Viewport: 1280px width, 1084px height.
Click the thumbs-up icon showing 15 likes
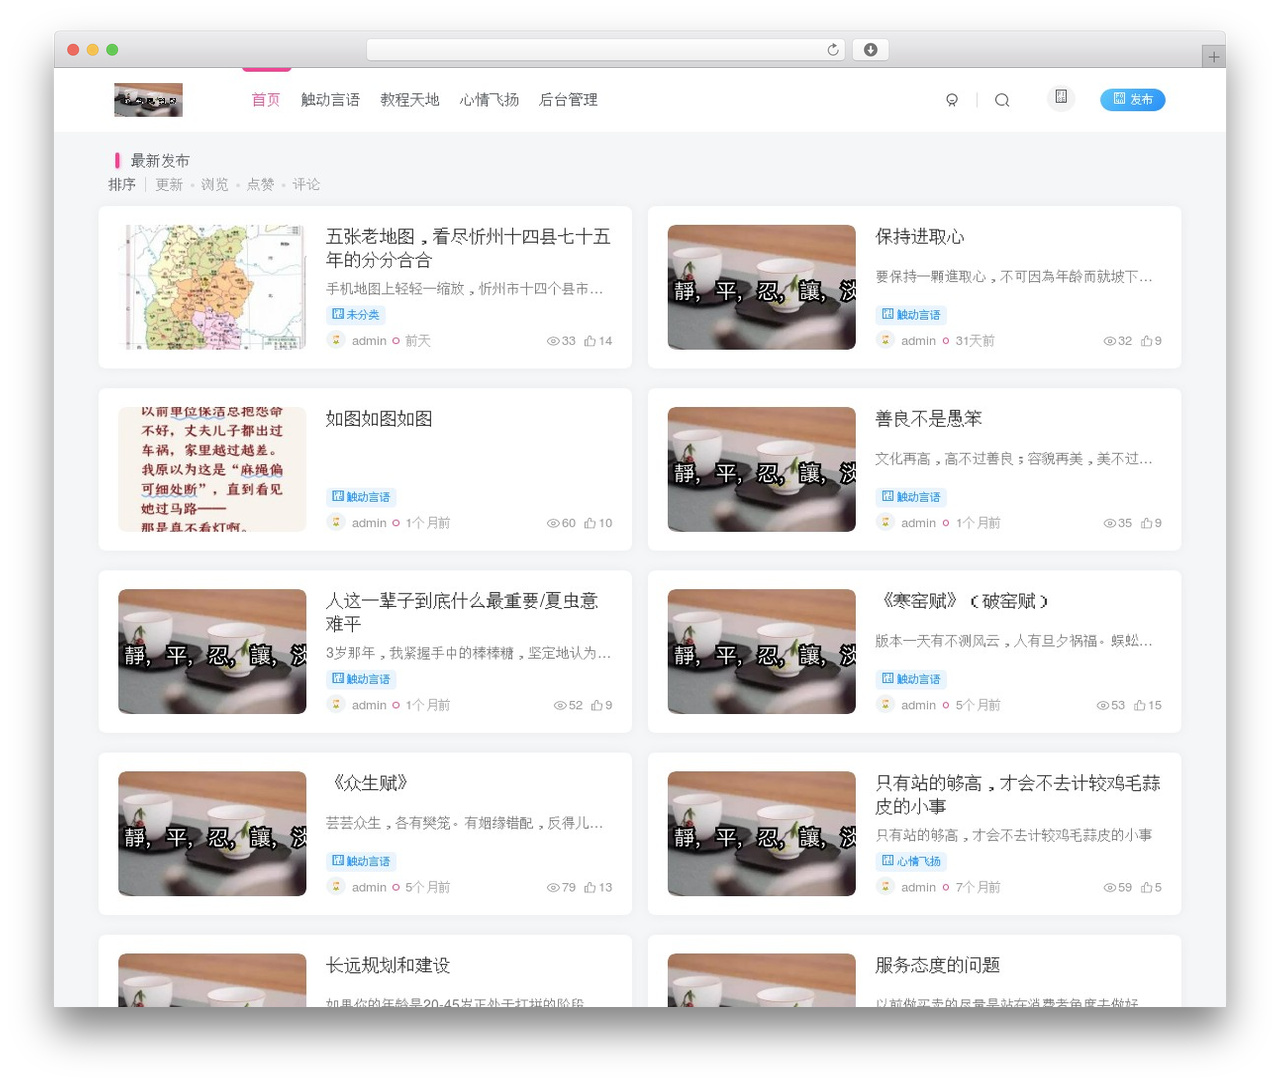(1140, 705)
